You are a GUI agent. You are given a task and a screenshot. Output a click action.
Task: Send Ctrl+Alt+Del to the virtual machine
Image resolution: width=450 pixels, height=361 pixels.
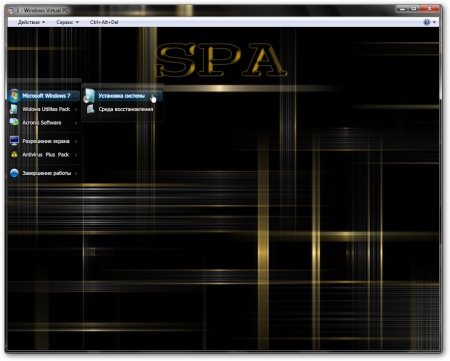[x=104, y=22]
